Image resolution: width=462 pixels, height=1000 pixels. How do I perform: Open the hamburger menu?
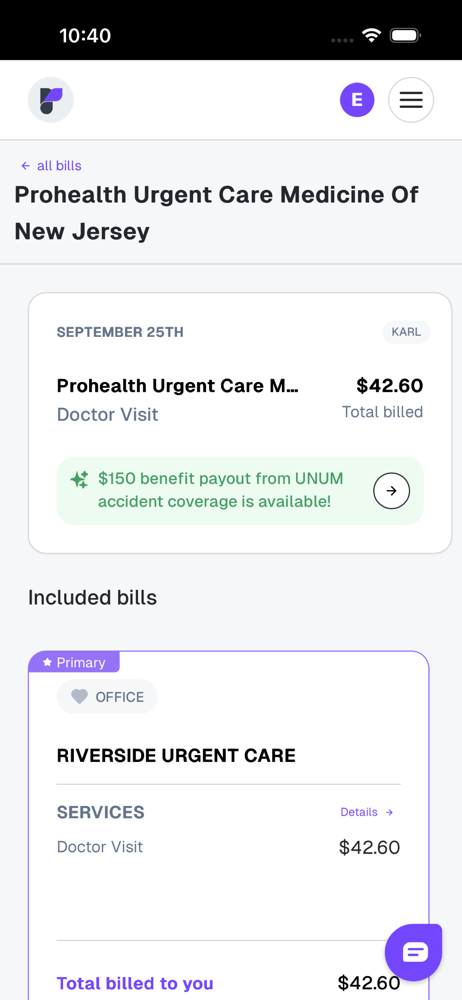pos(411,100)
